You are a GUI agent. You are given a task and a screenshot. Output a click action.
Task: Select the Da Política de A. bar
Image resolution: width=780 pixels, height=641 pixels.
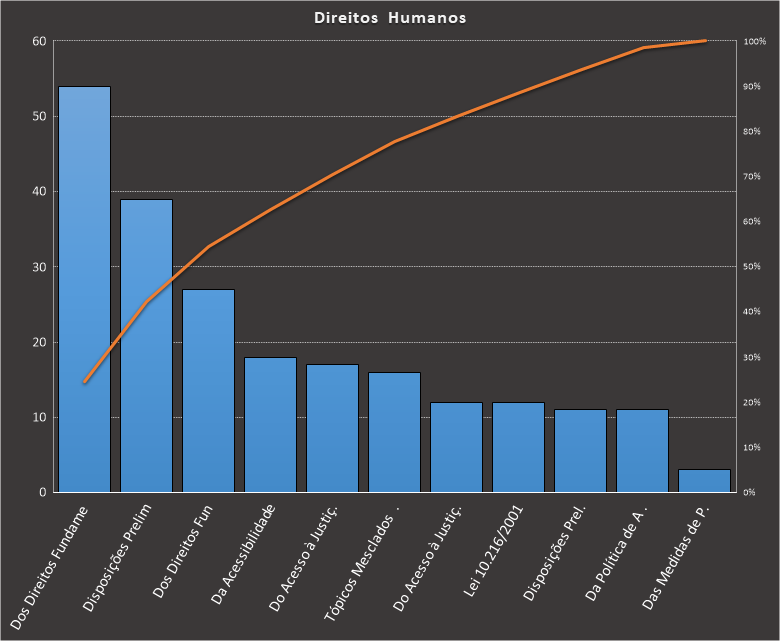642,450
